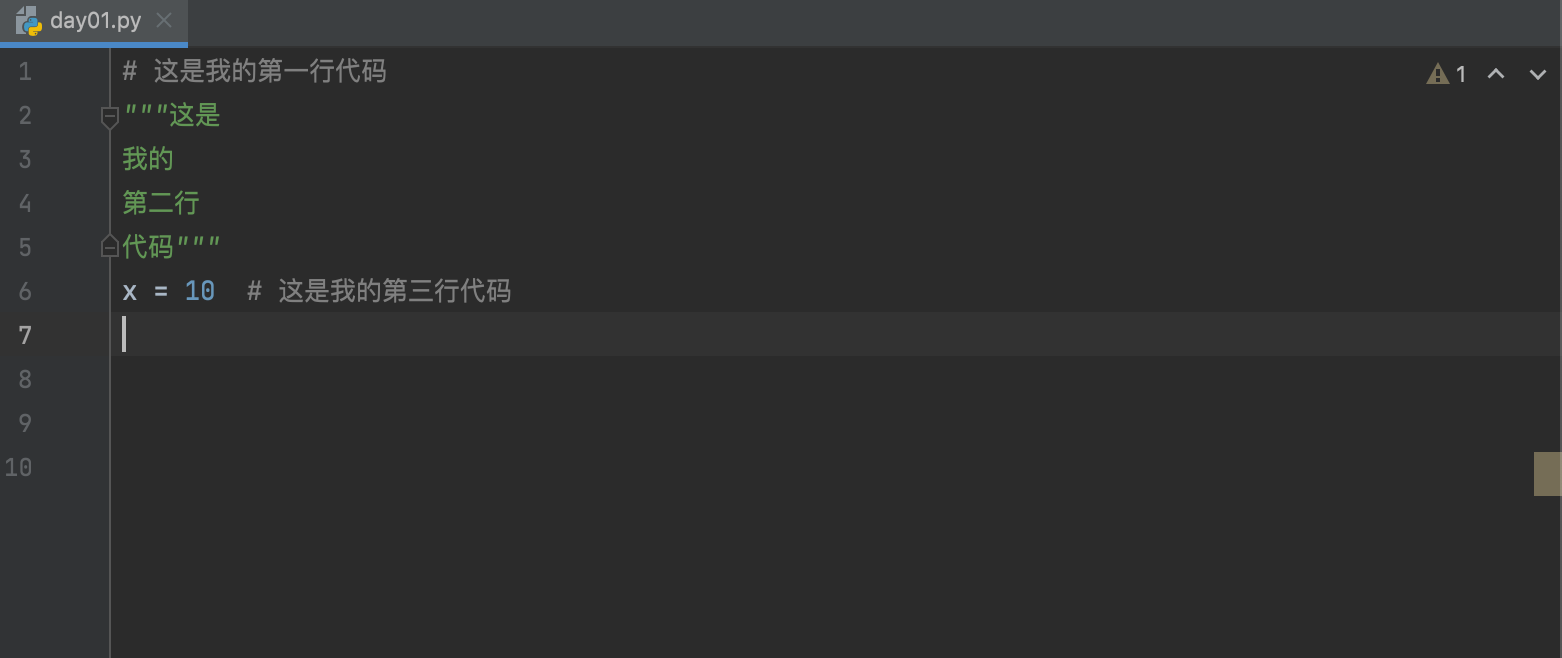
Task: Click the inline comment on line 6
Action: [379, 292]
